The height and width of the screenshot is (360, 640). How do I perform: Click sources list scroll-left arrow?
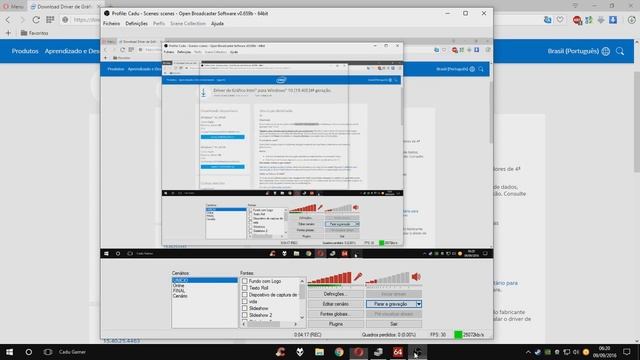(x=244, y=324)
